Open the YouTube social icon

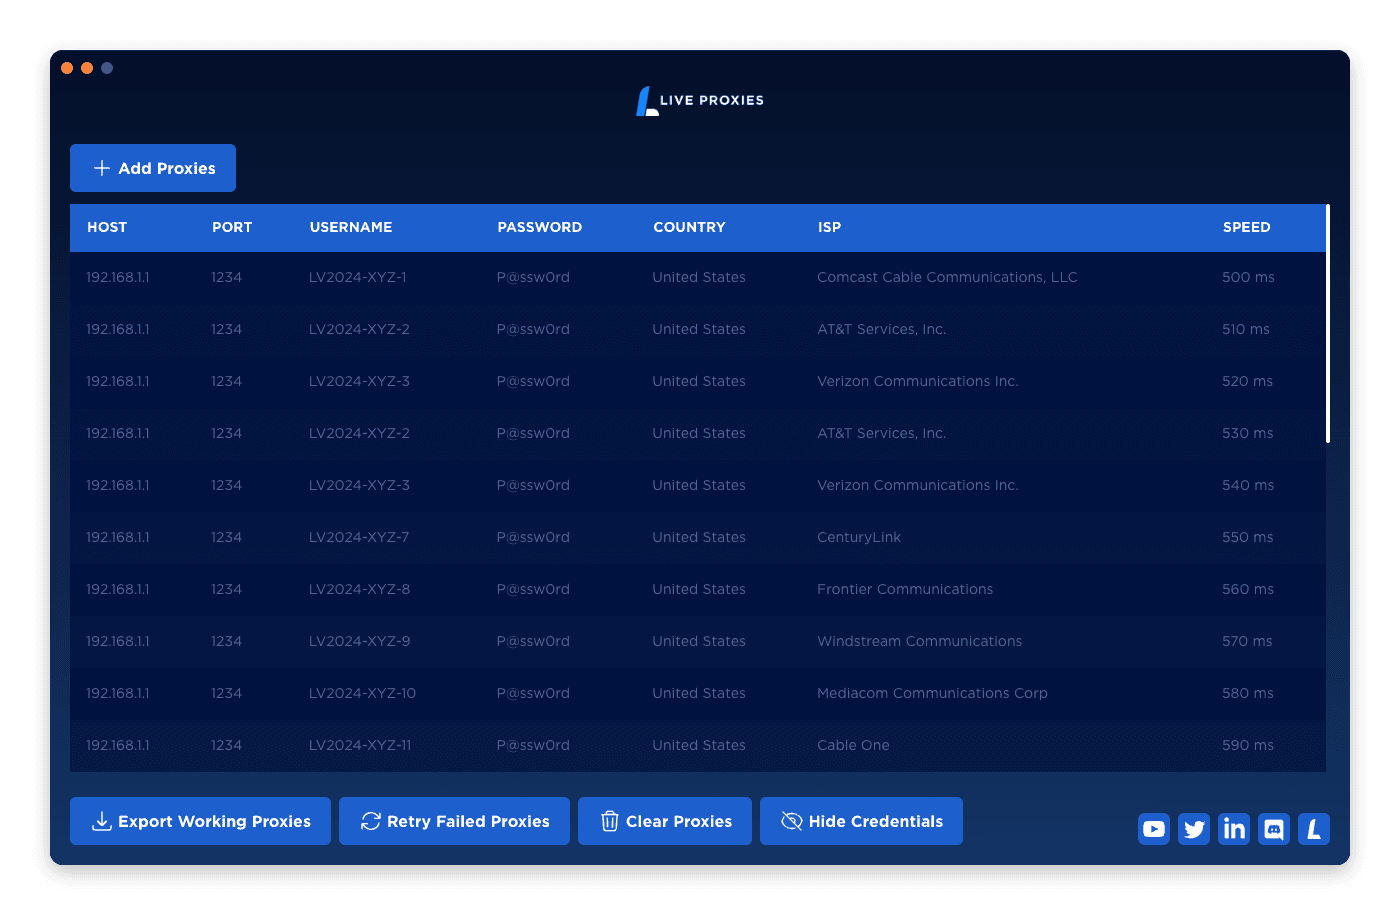pyautogui.click(x=1154, y=829)
